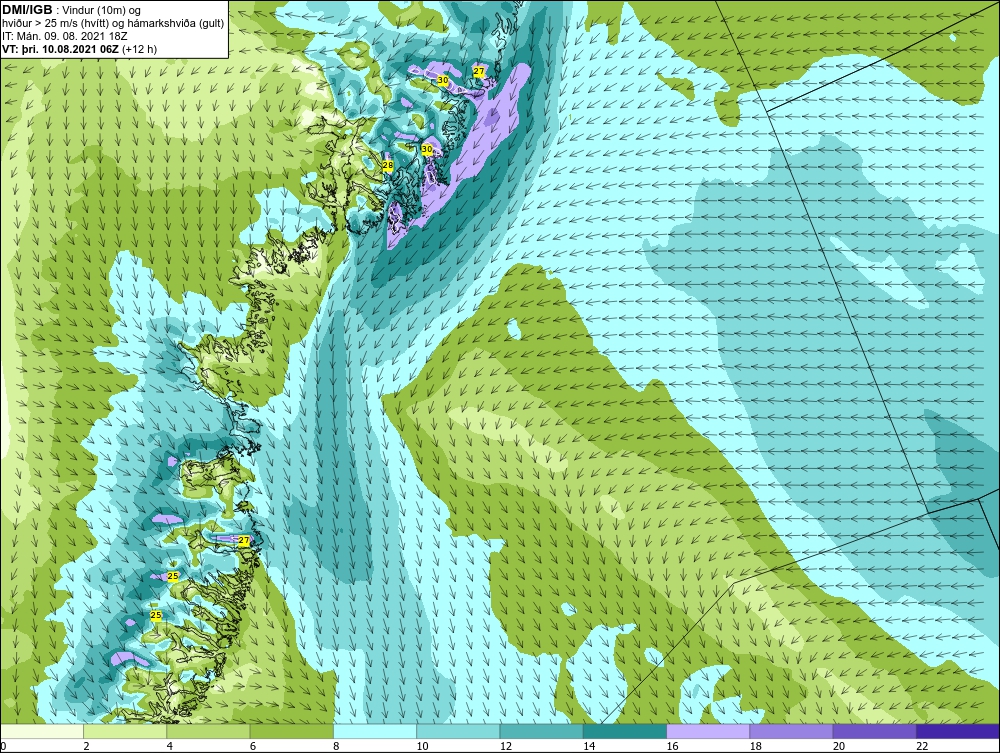Click the '4' scale label under color bar
Image resolution: width=1000 pixels, height=753 pixels.
coord(170,746)
